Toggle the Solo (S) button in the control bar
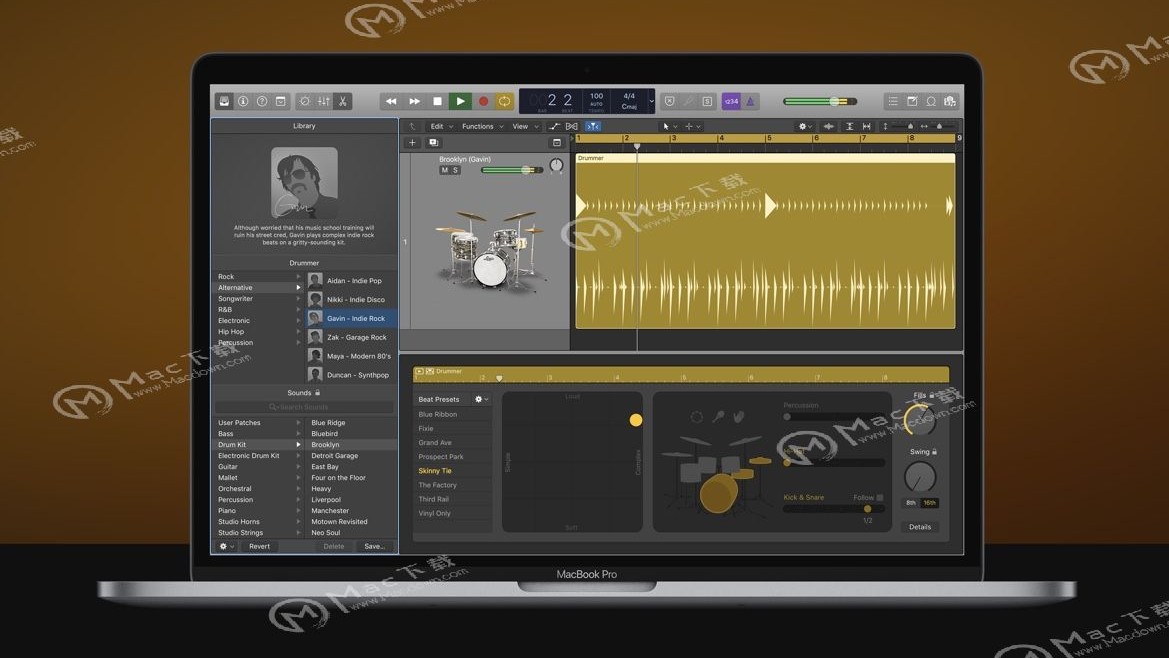Image resolution: width=1169 pixels, height=658 pixels. [x=708, y=101]
